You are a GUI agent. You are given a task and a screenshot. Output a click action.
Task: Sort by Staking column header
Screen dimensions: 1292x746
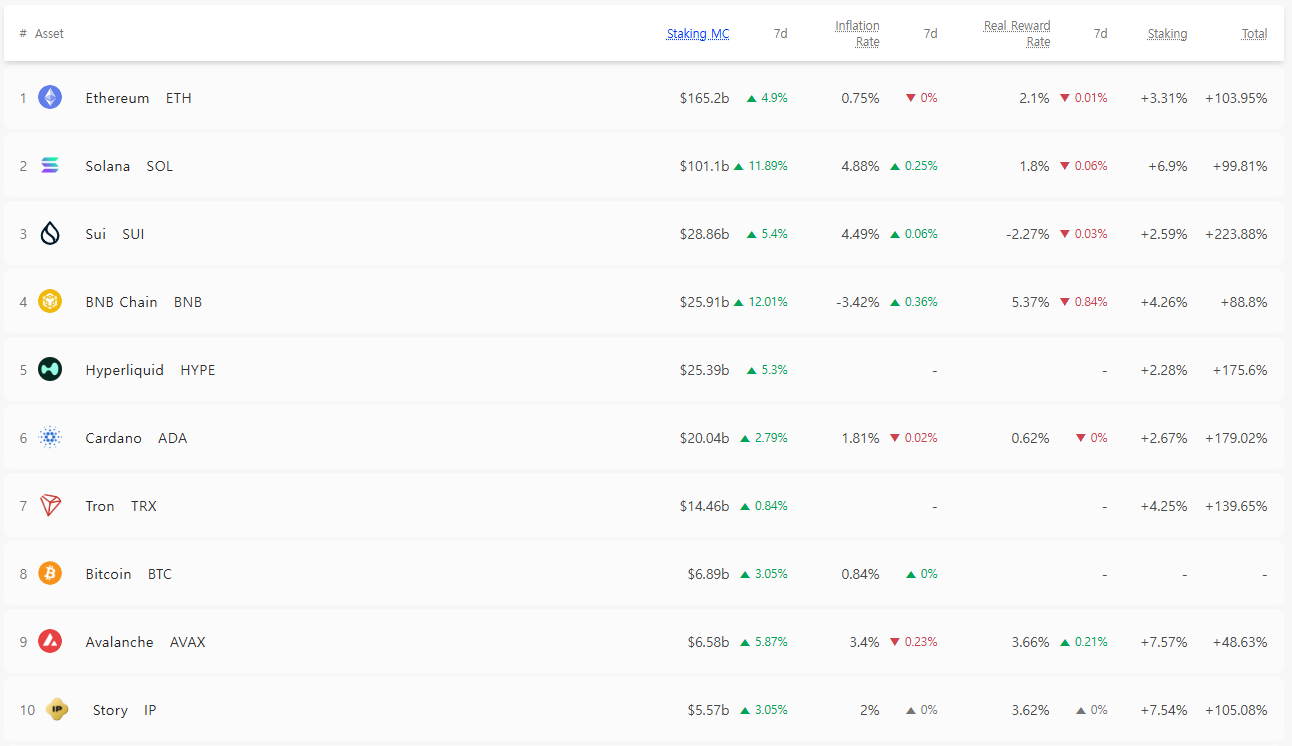[x=1167, y=33]
